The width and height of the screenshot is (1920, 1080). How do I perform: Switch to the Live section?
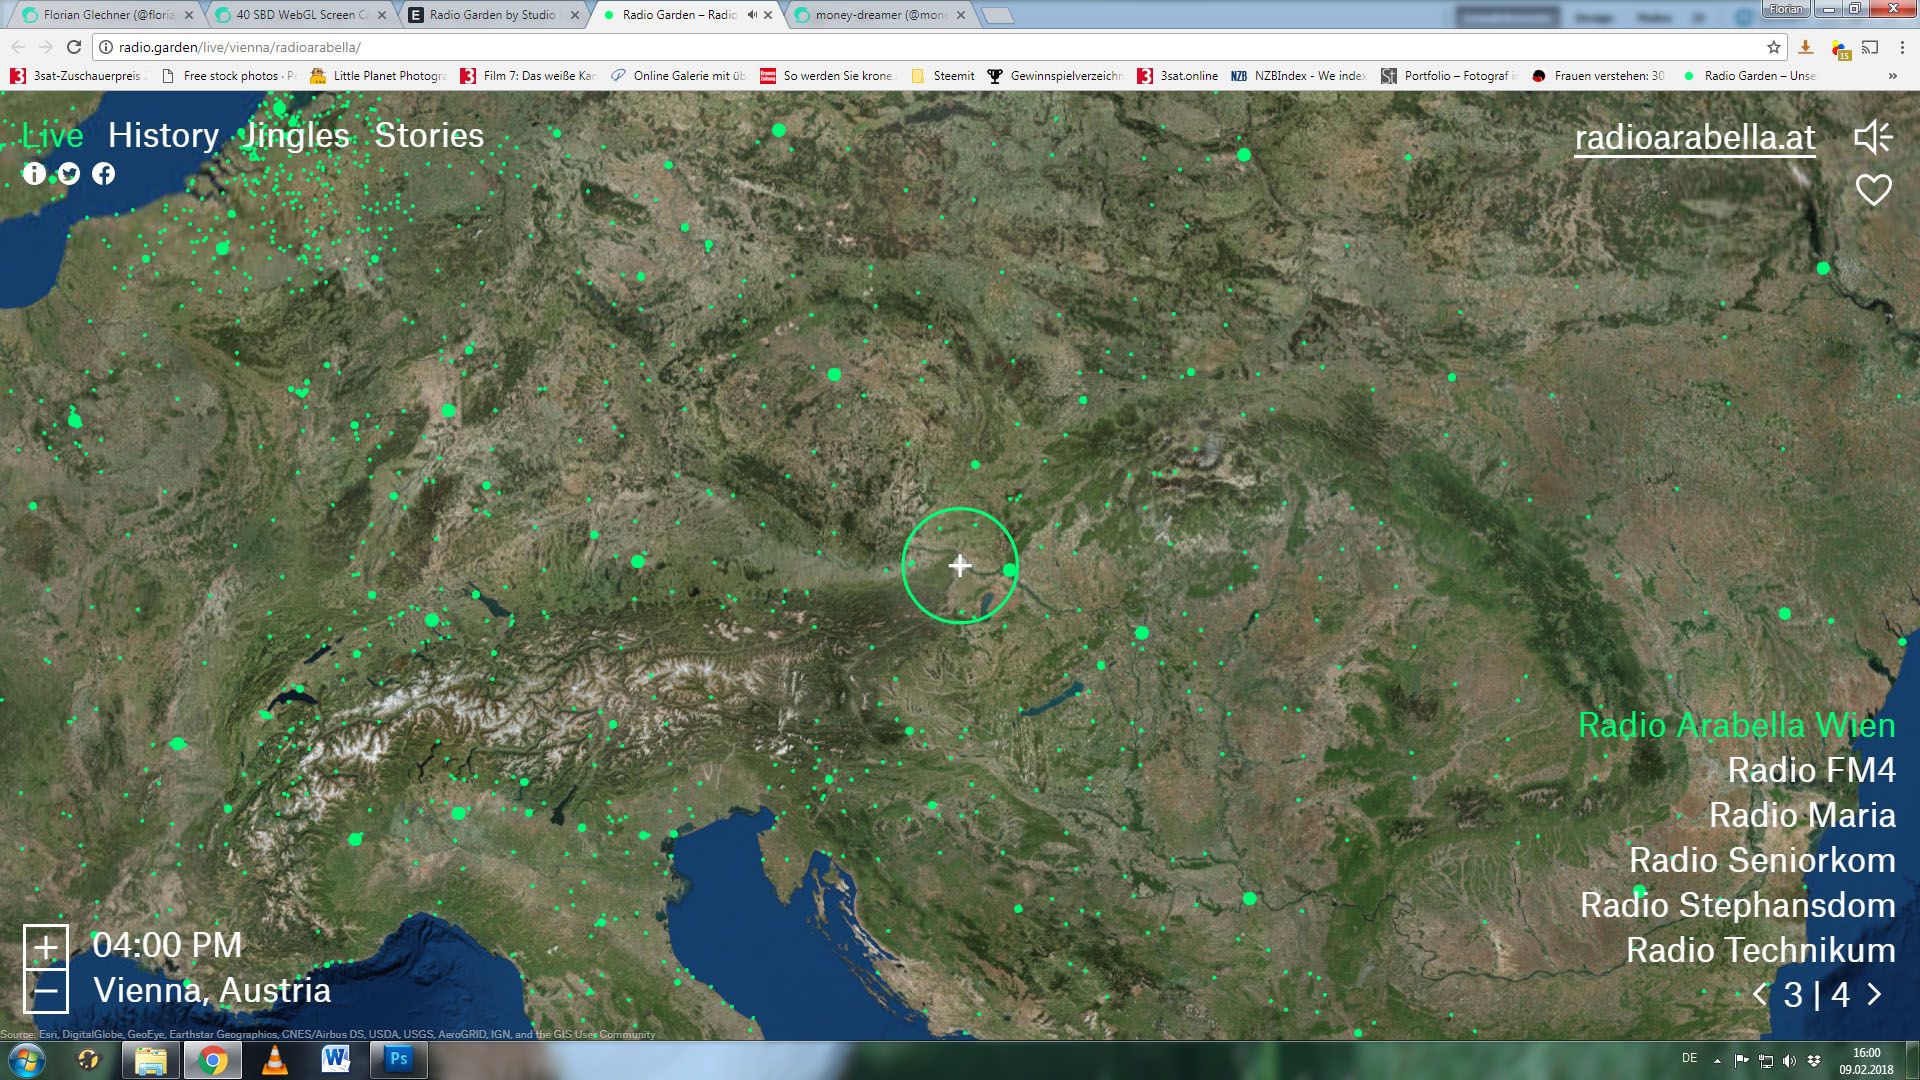(x=53, y=135)
